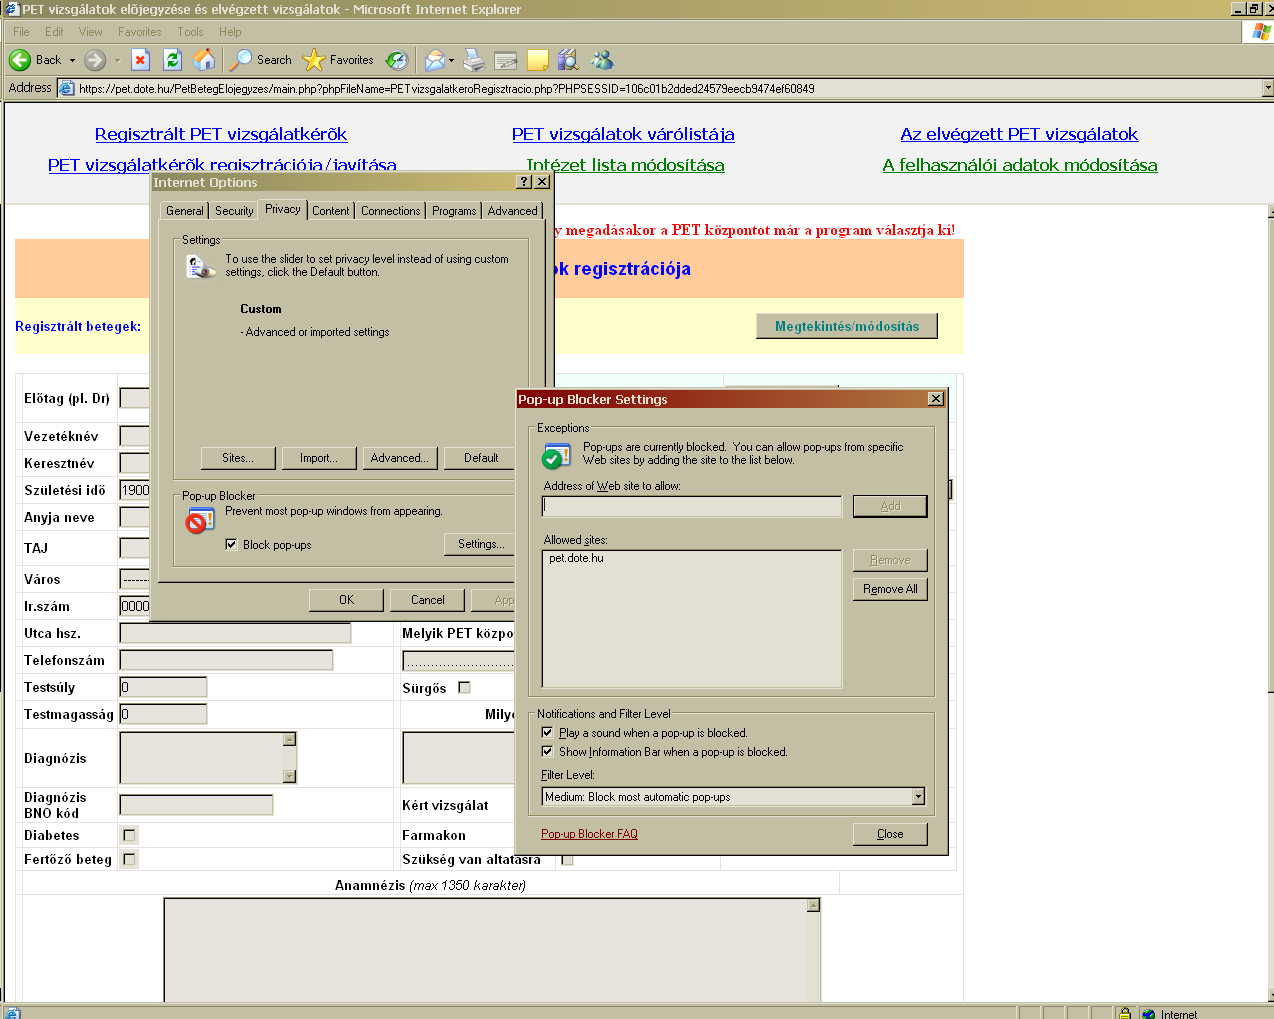The height and width of the screenshot is (1019, 1274).
Task: Click the Import... button
Action: [x=319, y=458]
